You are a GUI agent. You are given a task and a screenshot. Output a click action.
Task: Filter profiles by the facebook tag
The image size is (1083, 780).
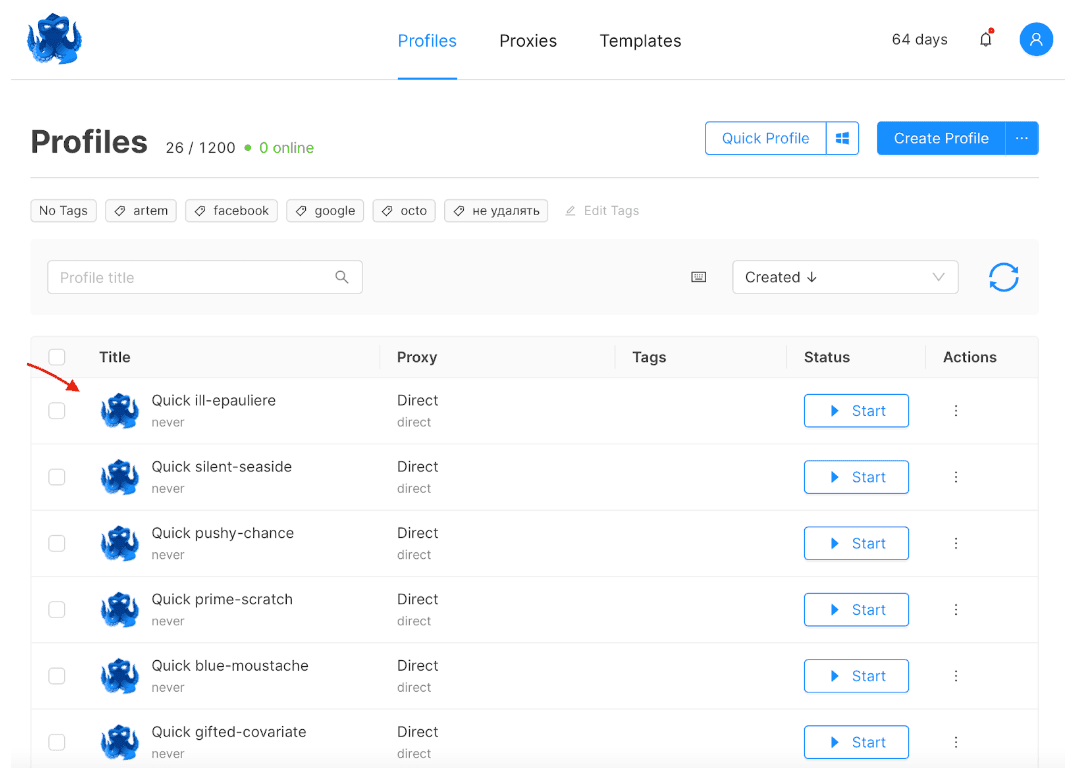(231, 211)
